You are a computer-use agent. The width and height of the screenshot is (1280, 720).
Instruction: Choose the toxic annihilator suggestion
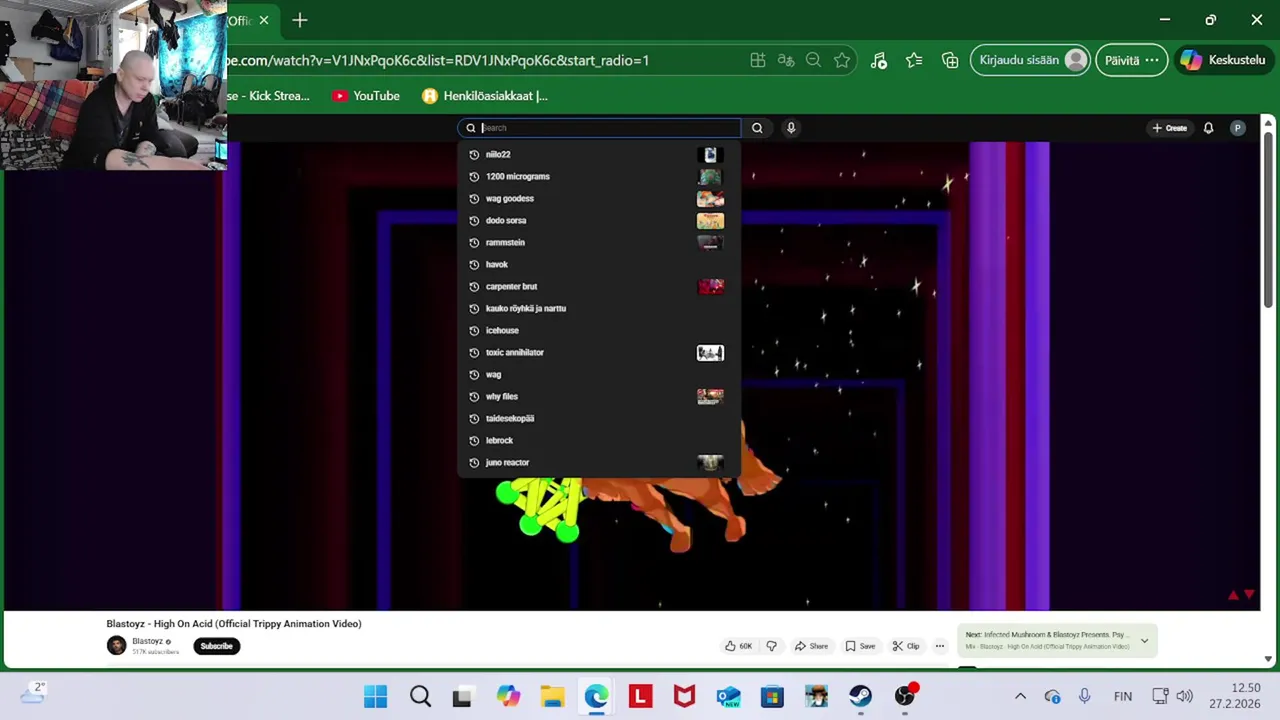[599, 353]
